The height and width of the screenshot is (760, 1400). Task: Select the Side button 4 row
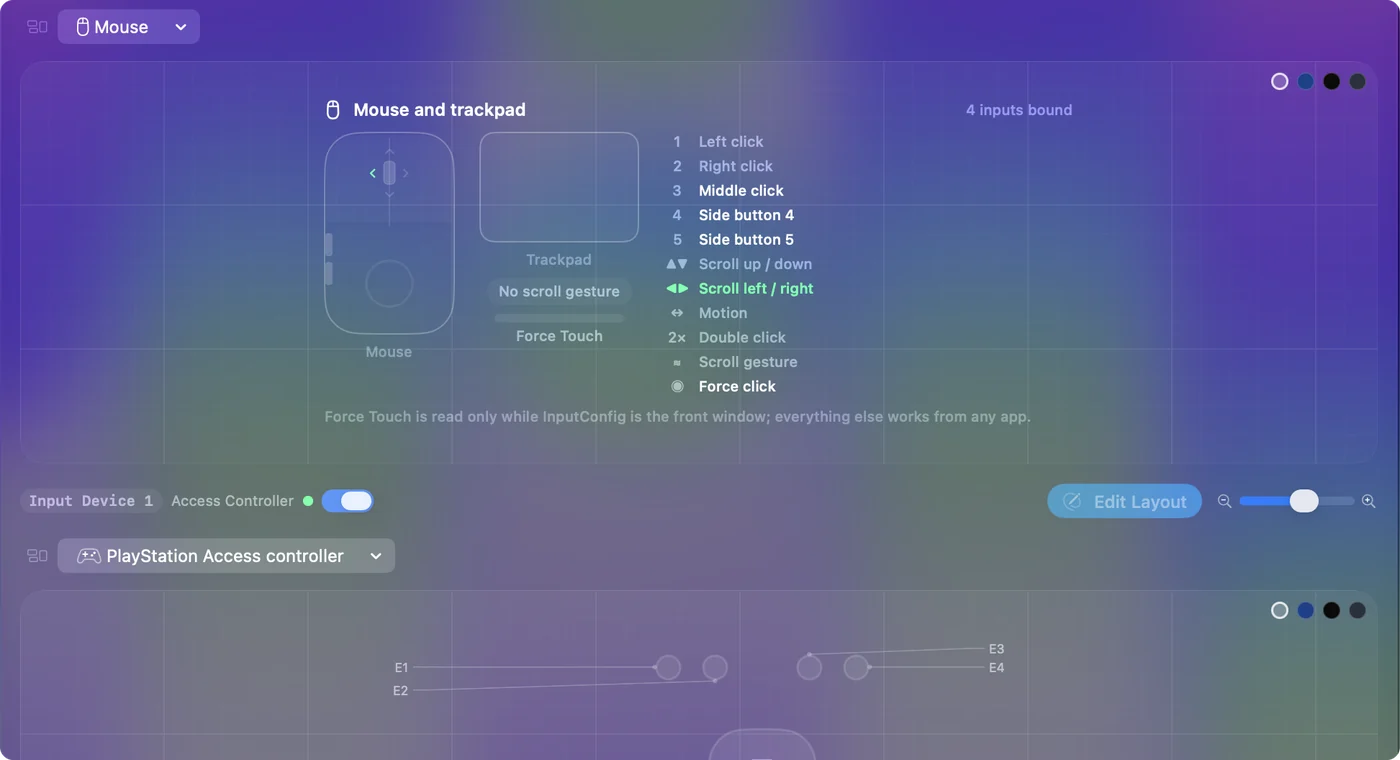tap(732, 215)
